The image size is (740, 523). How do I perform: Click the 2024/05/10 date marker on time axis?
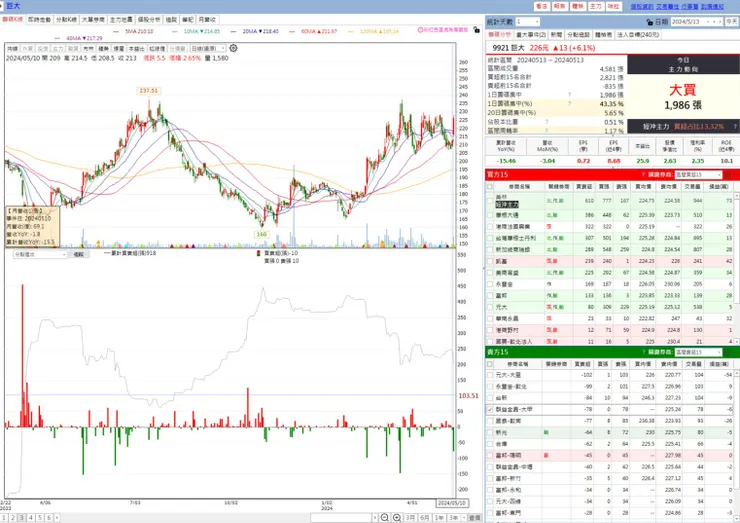[x=452, y=503]
